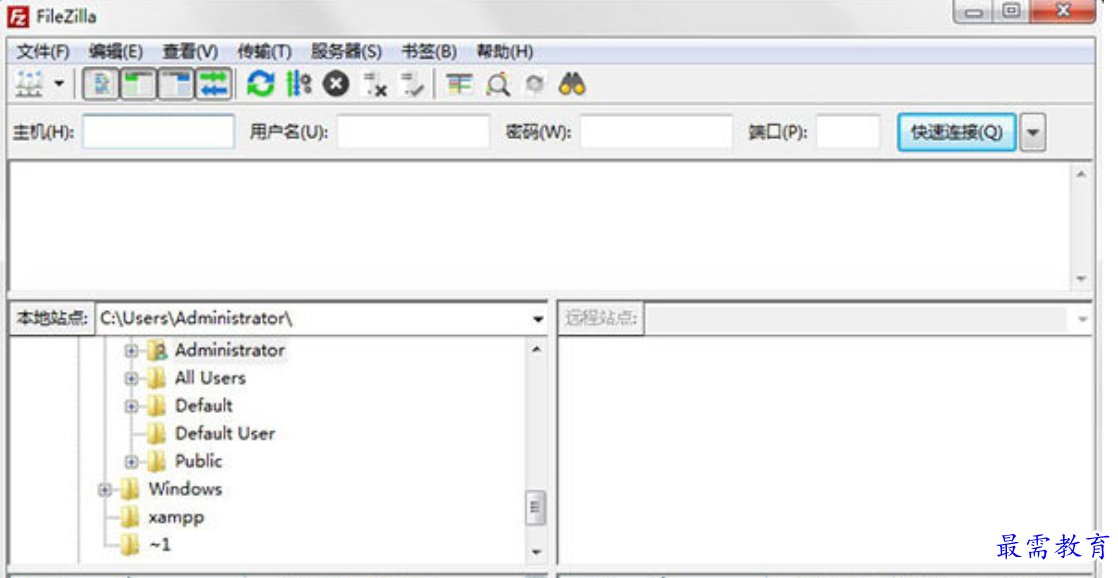
Task: Open the 文件(F) menu
Action: point(43,51)
